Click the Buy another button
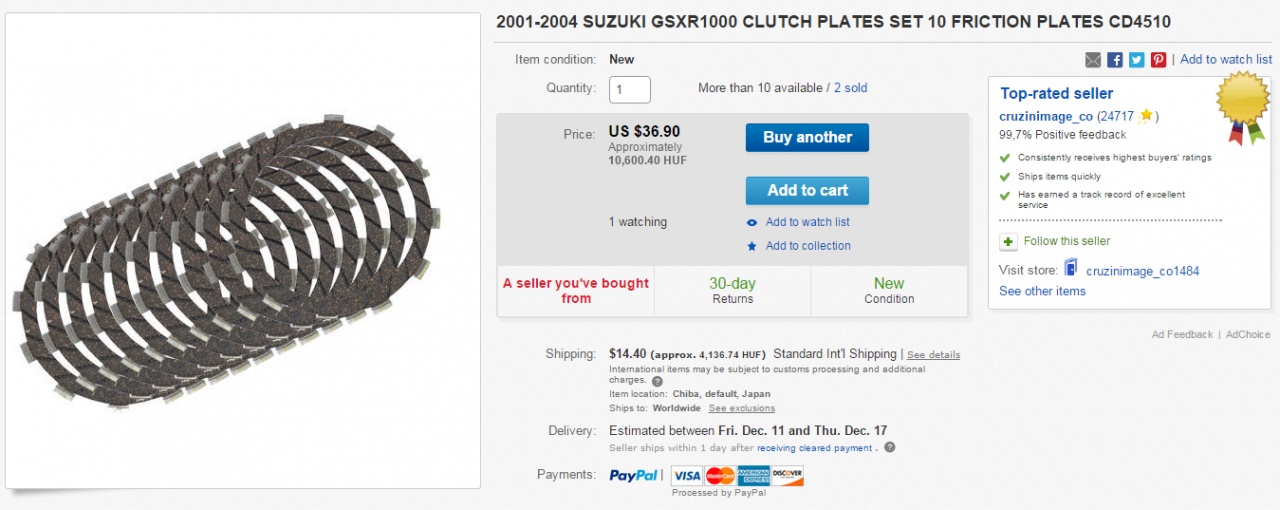This screenshot has height=510, width=1280. pos(807,138)
